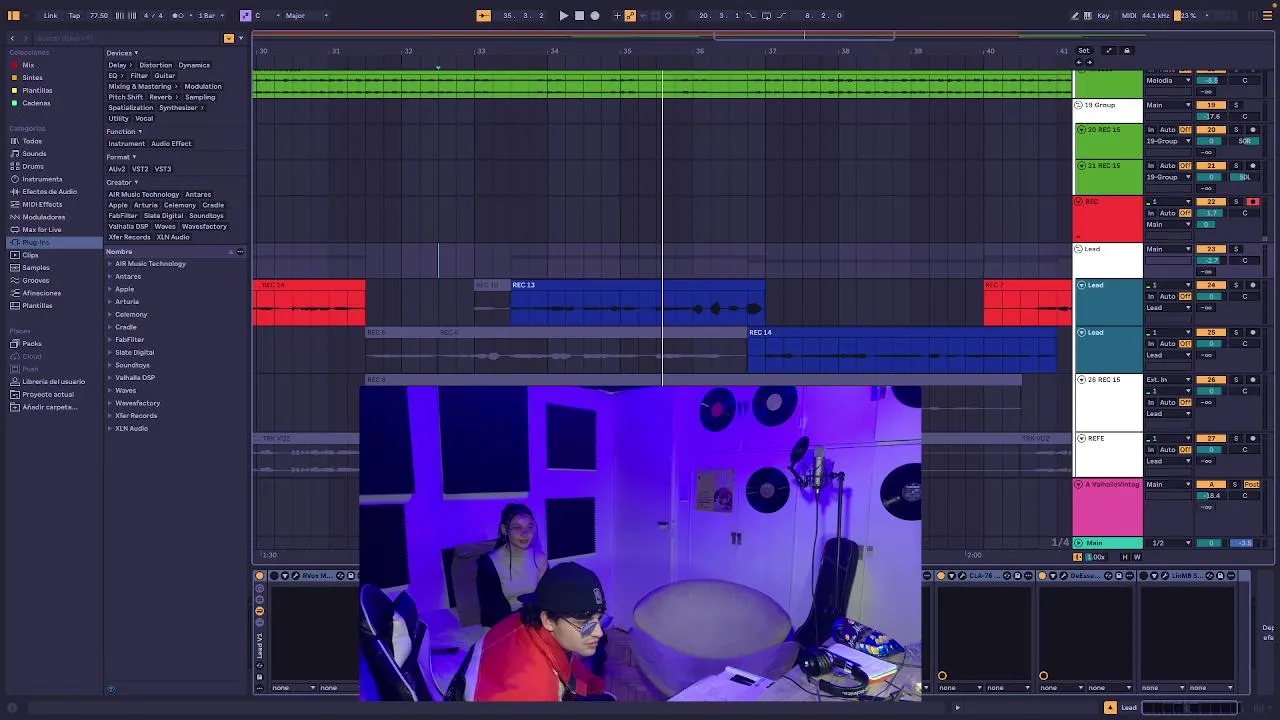
Task: Click the orange filter toggle icon in browser
Action: coord(228,38)
